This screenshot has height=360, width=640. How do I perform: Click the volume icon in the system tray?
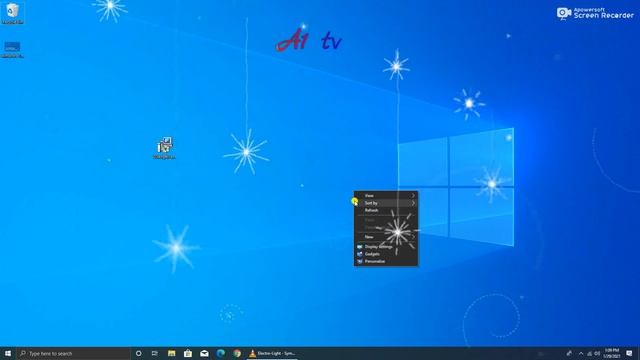[597, 353]
